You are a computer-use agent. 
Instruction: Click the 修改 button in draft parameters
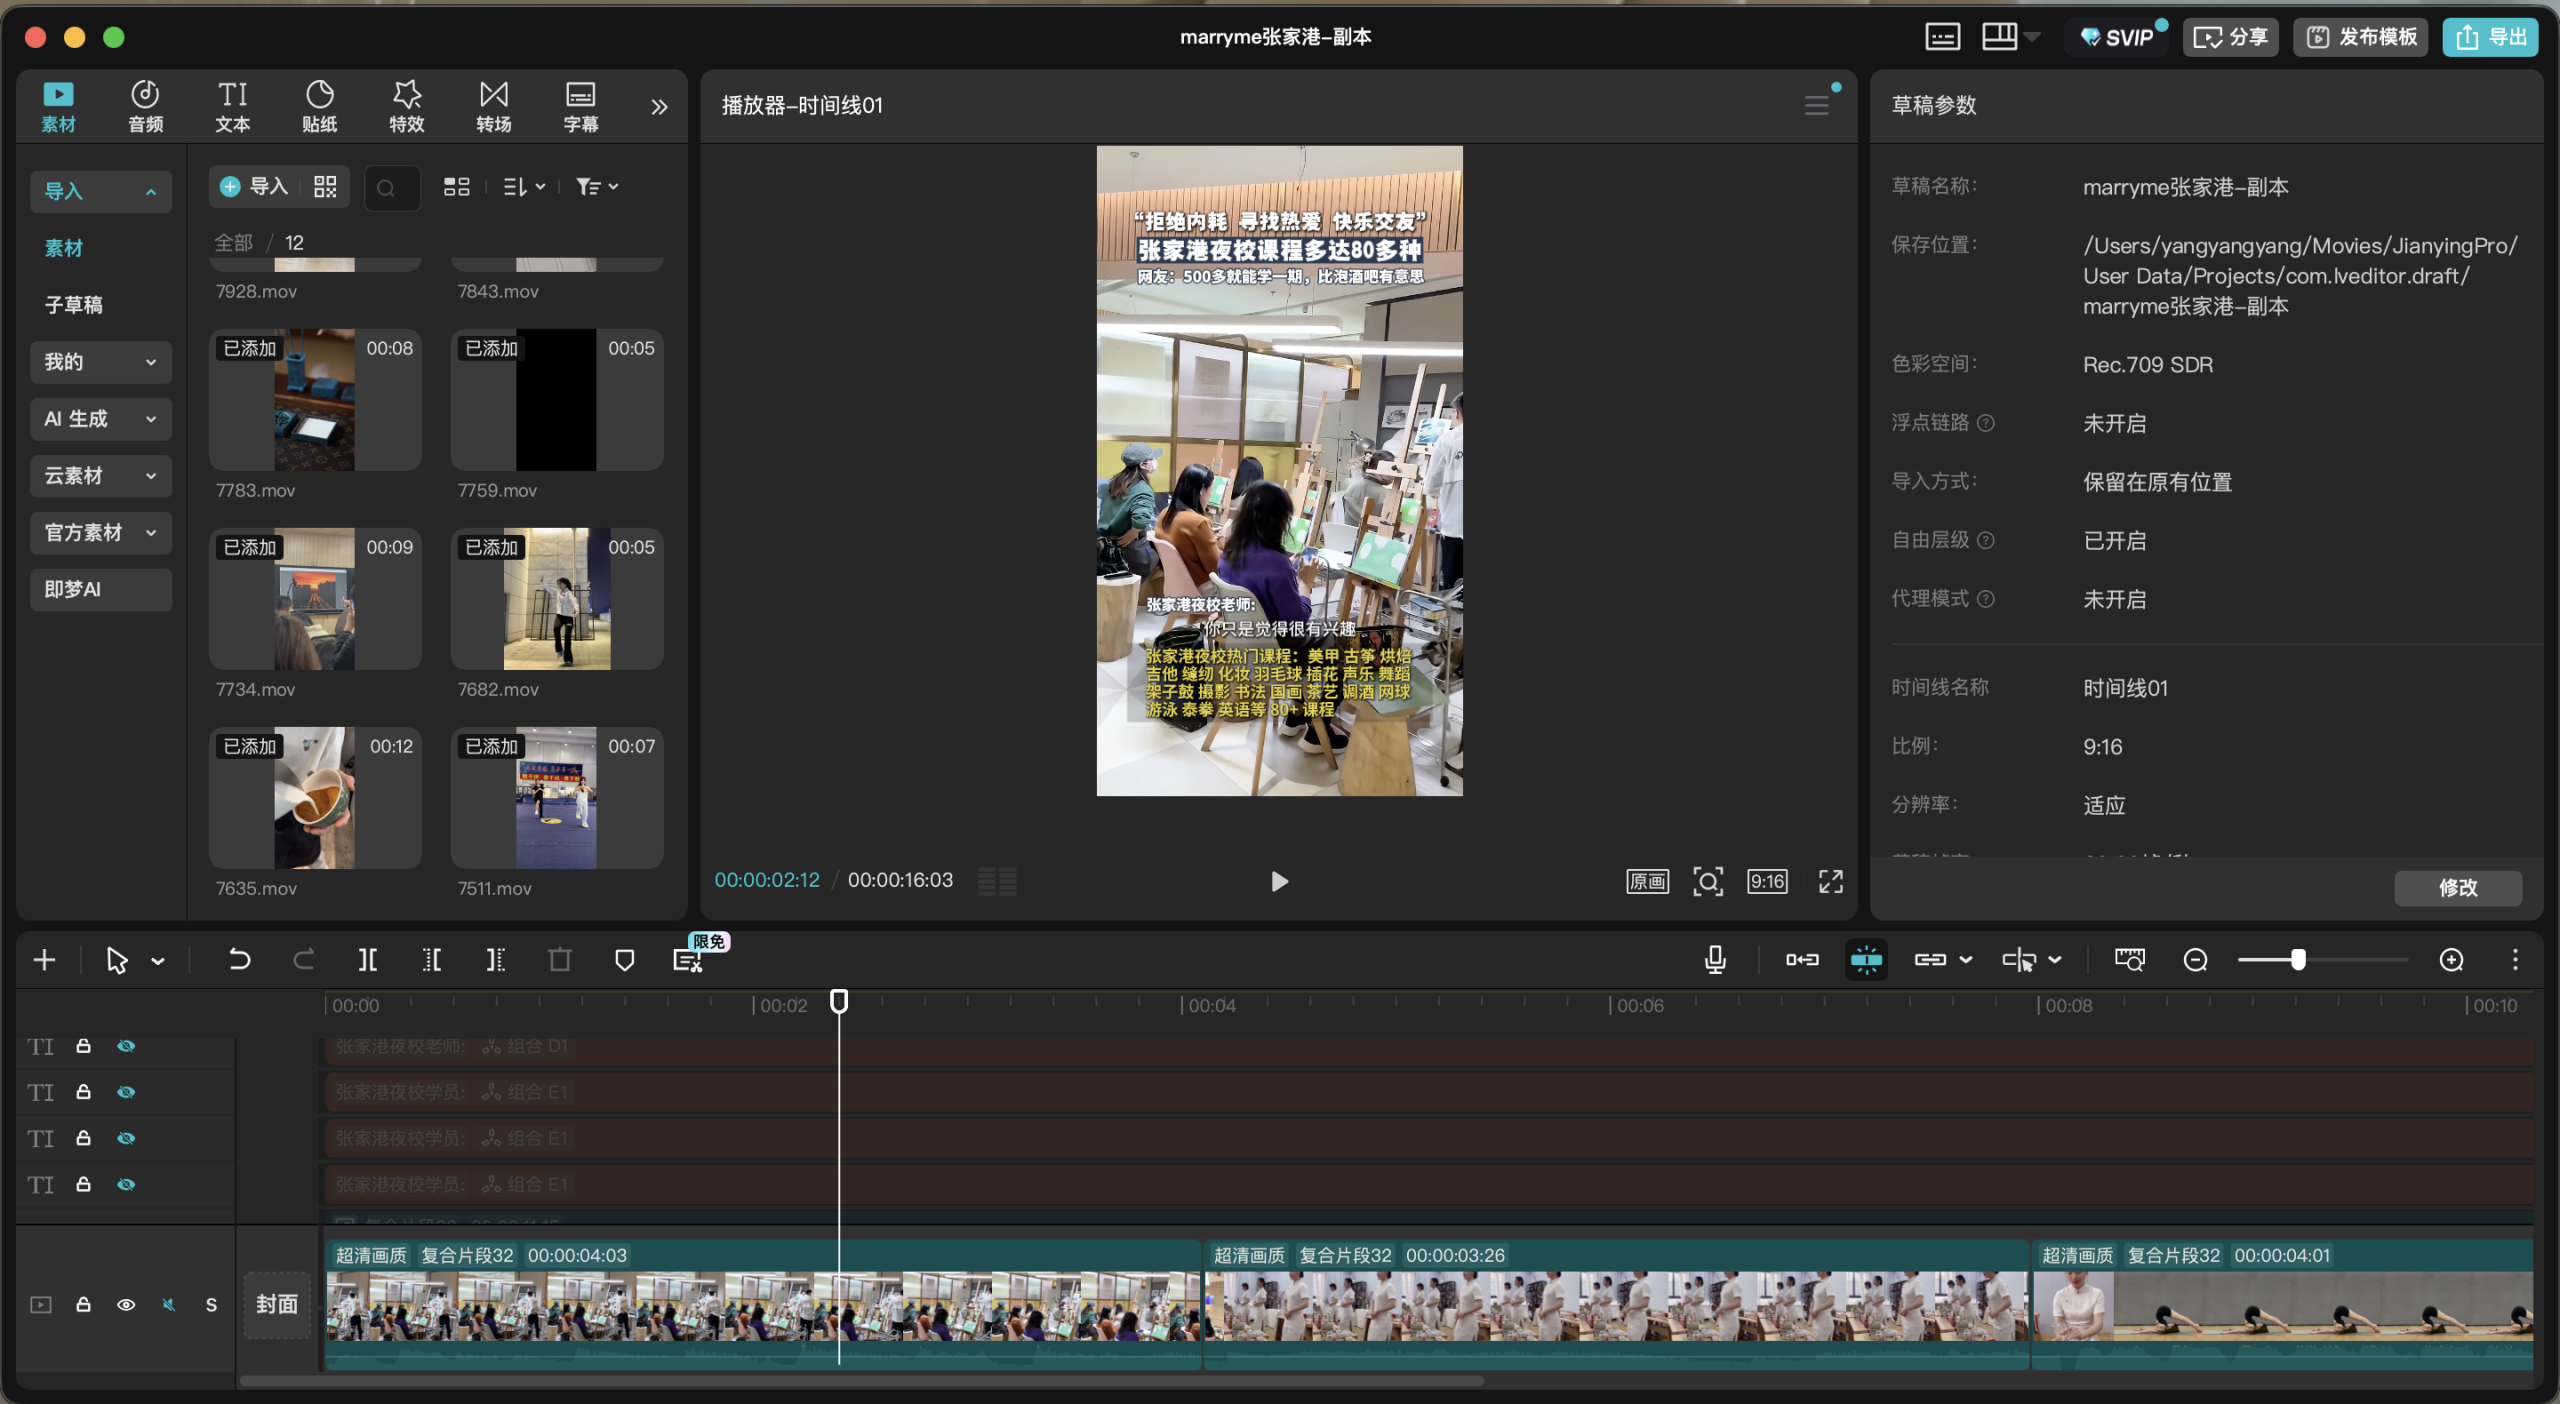[2457, 887]
